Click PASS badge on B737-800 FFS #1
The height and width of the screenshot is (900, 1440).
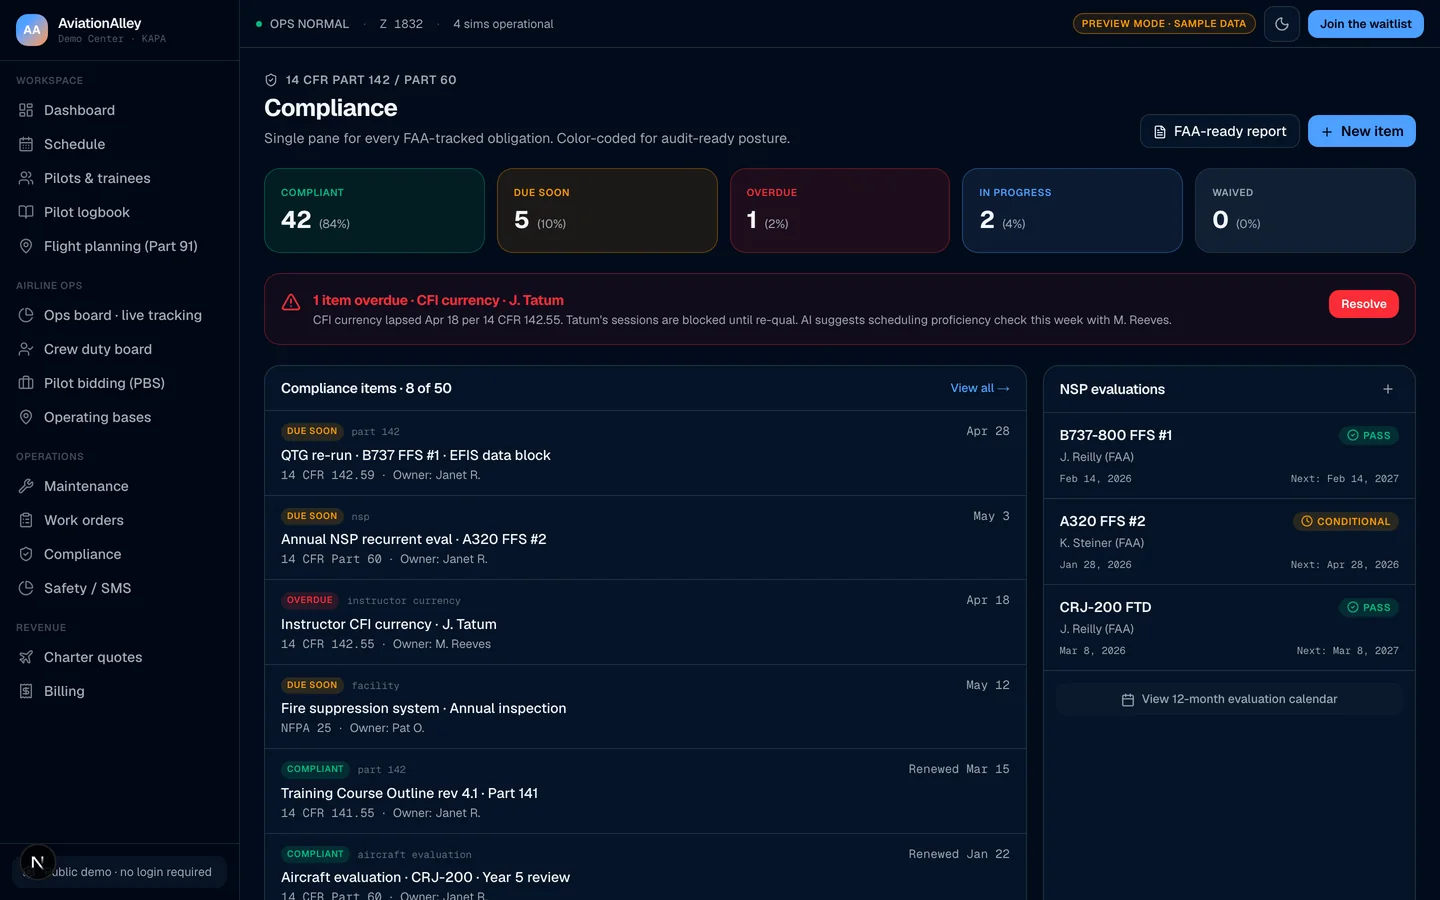(x=1368, y=435)
